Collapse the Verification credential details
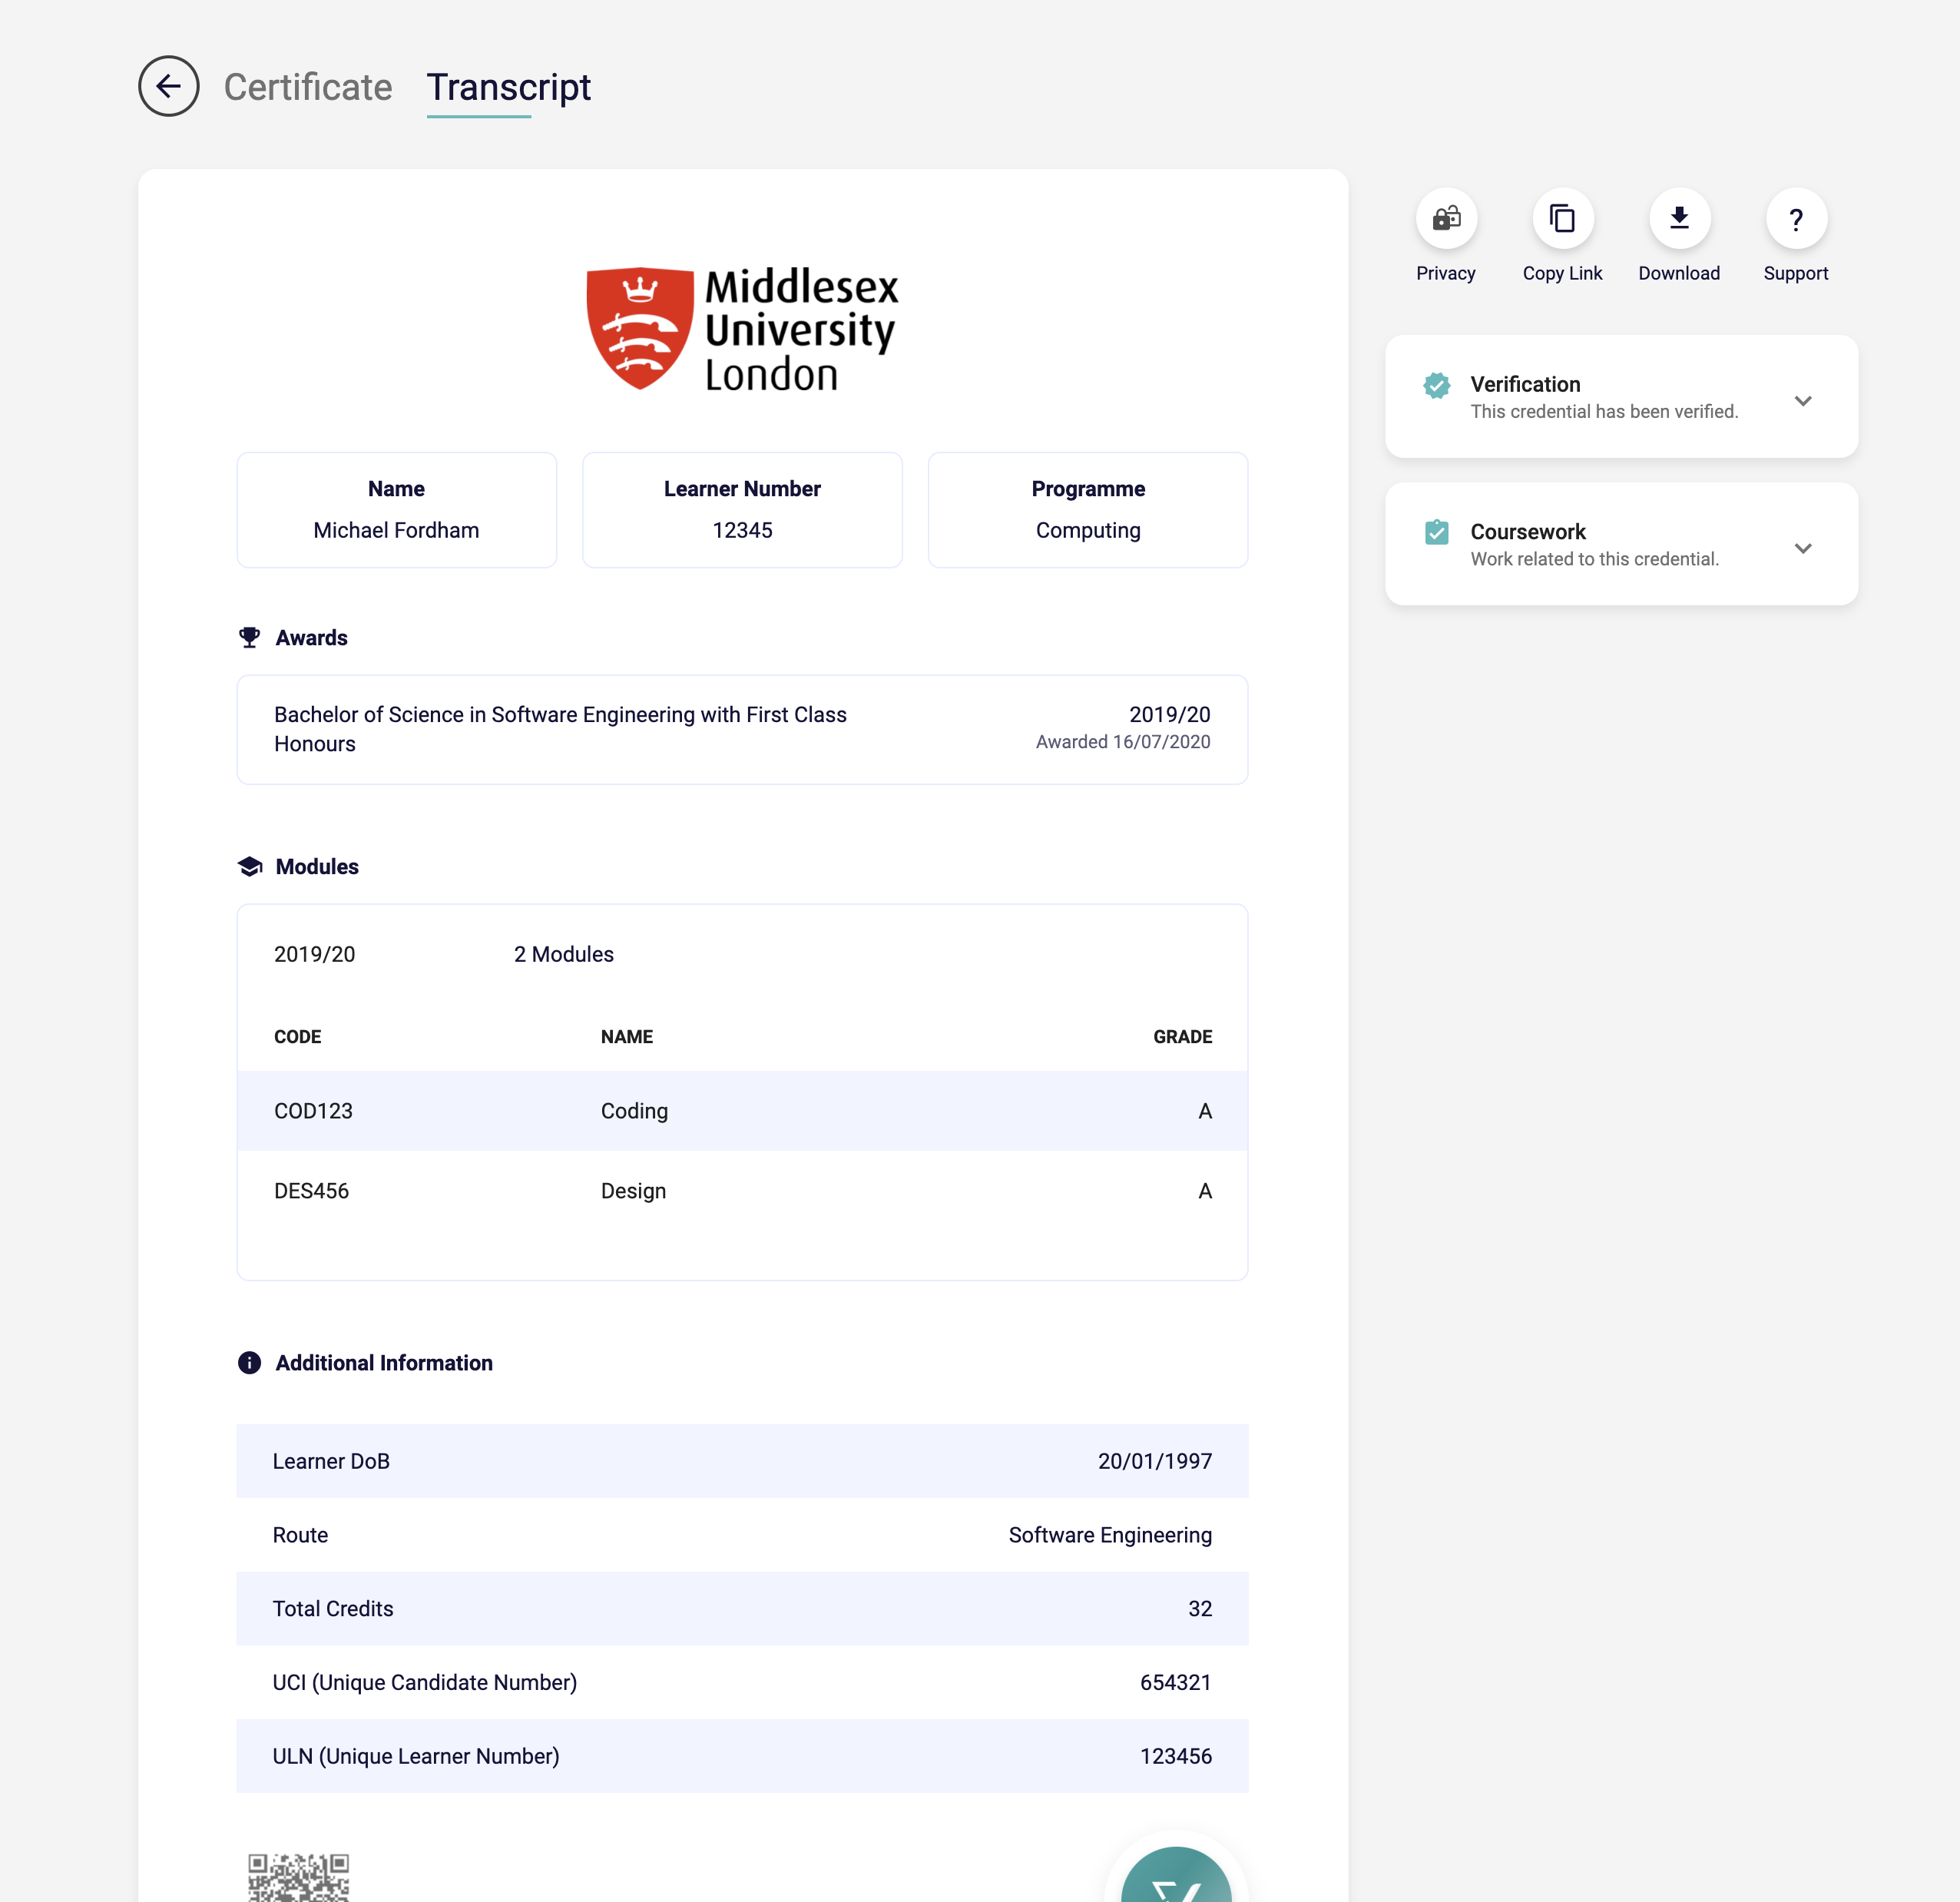The width and height of the screenshot is (1960, 1902). click(x=1804, y=400)
